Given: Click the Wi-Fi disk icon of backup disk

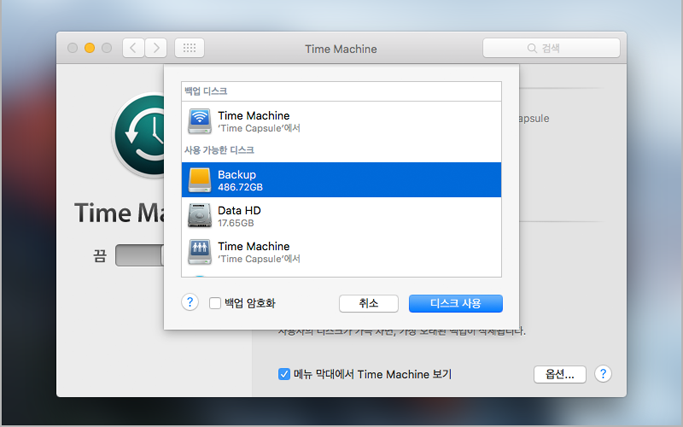Looking at the screenshot, I should click(x=199, y=121).
